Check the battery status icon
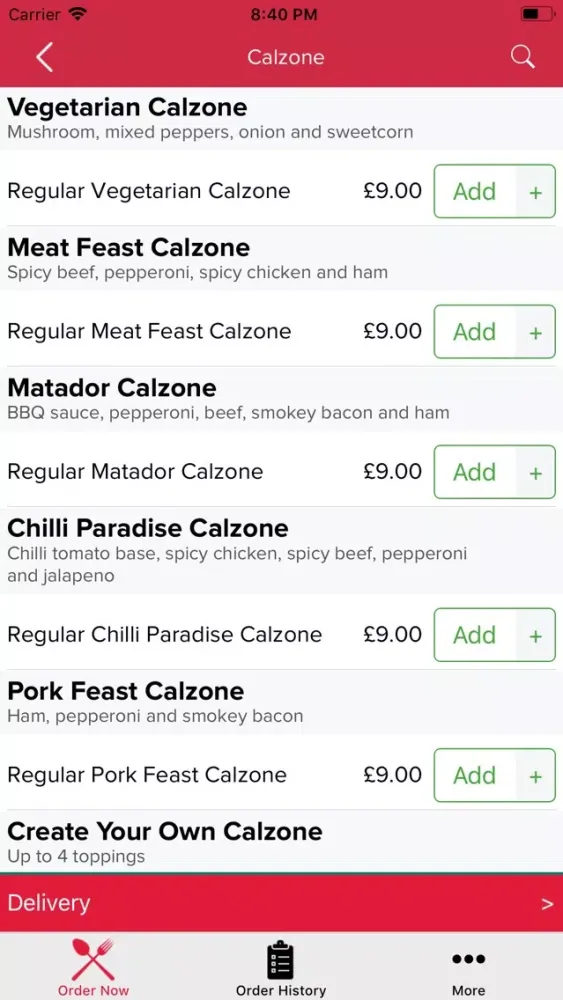 537,14
